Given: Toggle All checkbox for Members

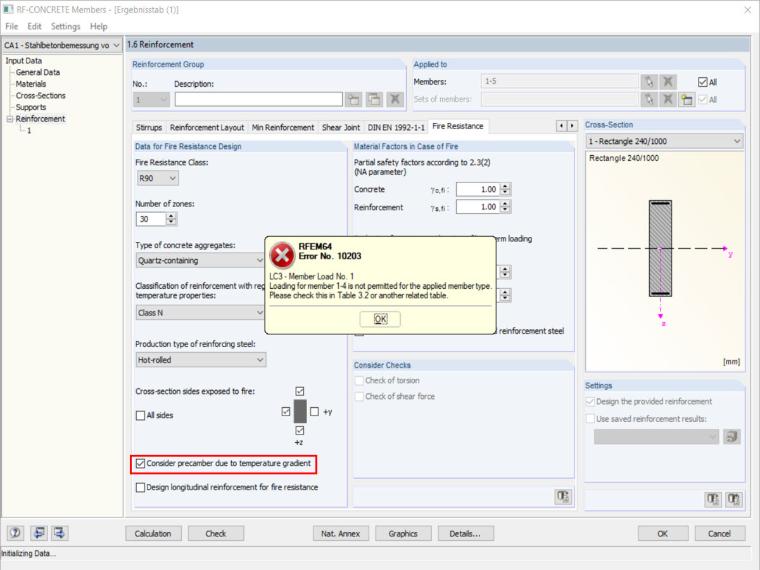Looking at the screenshot, I should tap(703, 82).
